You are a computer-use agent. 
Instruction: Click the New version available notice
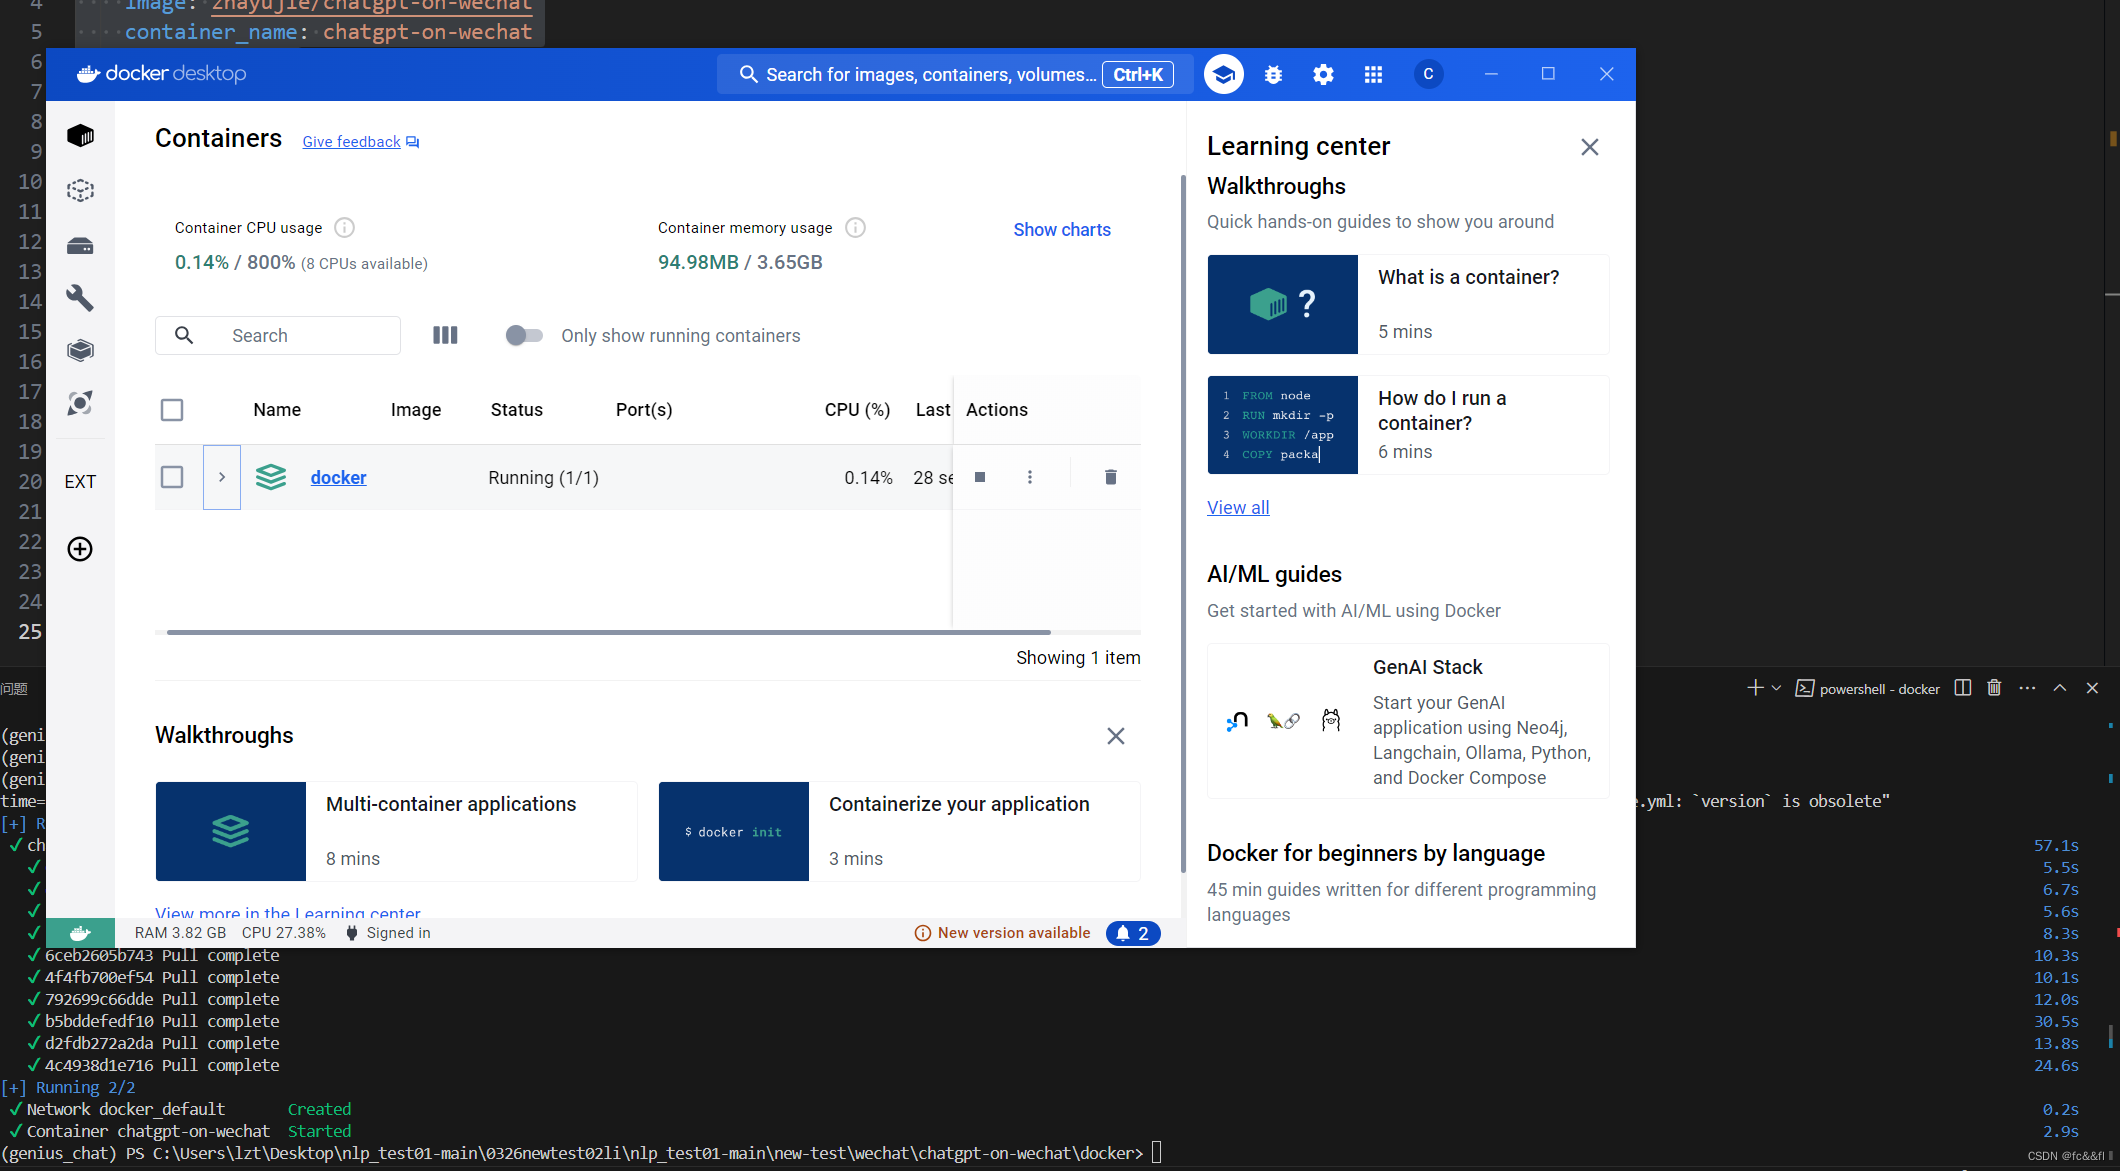coord(1003,933)
